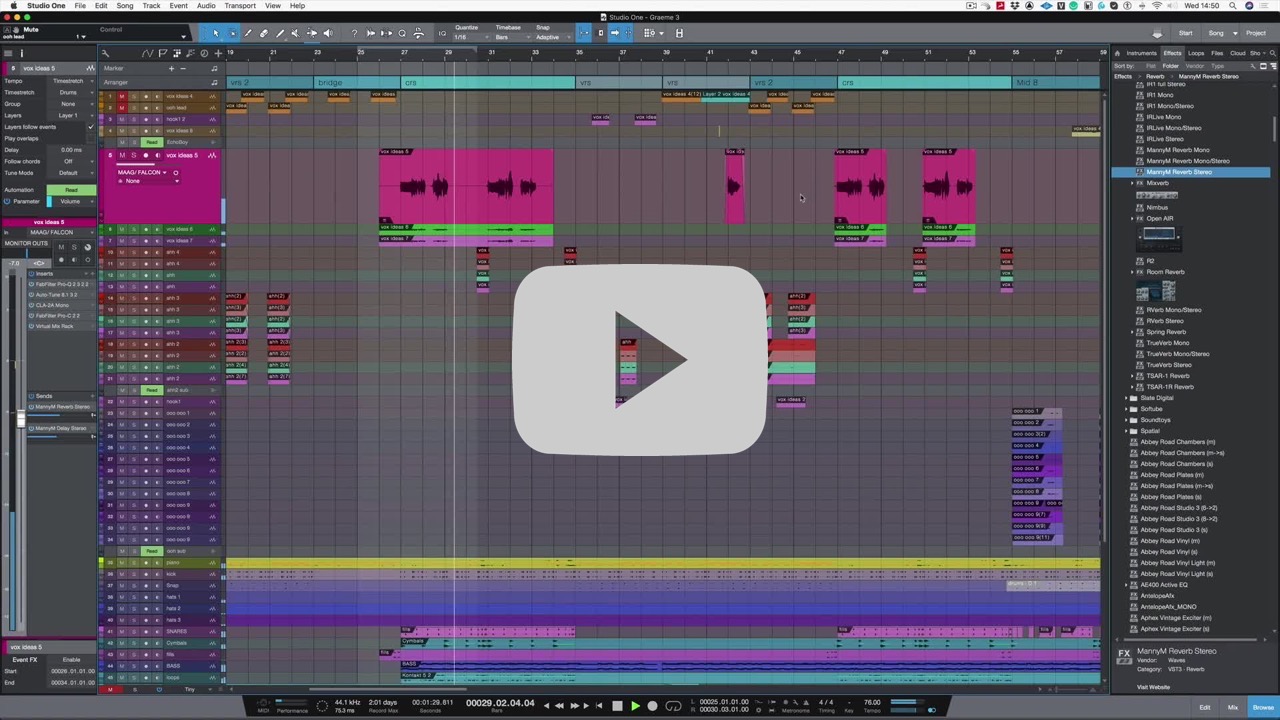Screen dimensions: 1280x720
Task: Sort browser by Vendor
Action: tap(1195, 66)
